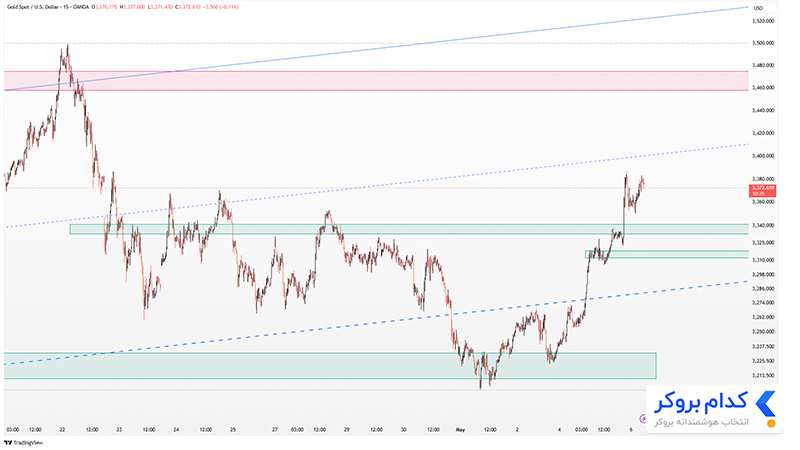Viewport: 800px width, 450px height.
Task: Open the Gold Spot / U.S. Dollar symbol title
Action: coord(47,7)
